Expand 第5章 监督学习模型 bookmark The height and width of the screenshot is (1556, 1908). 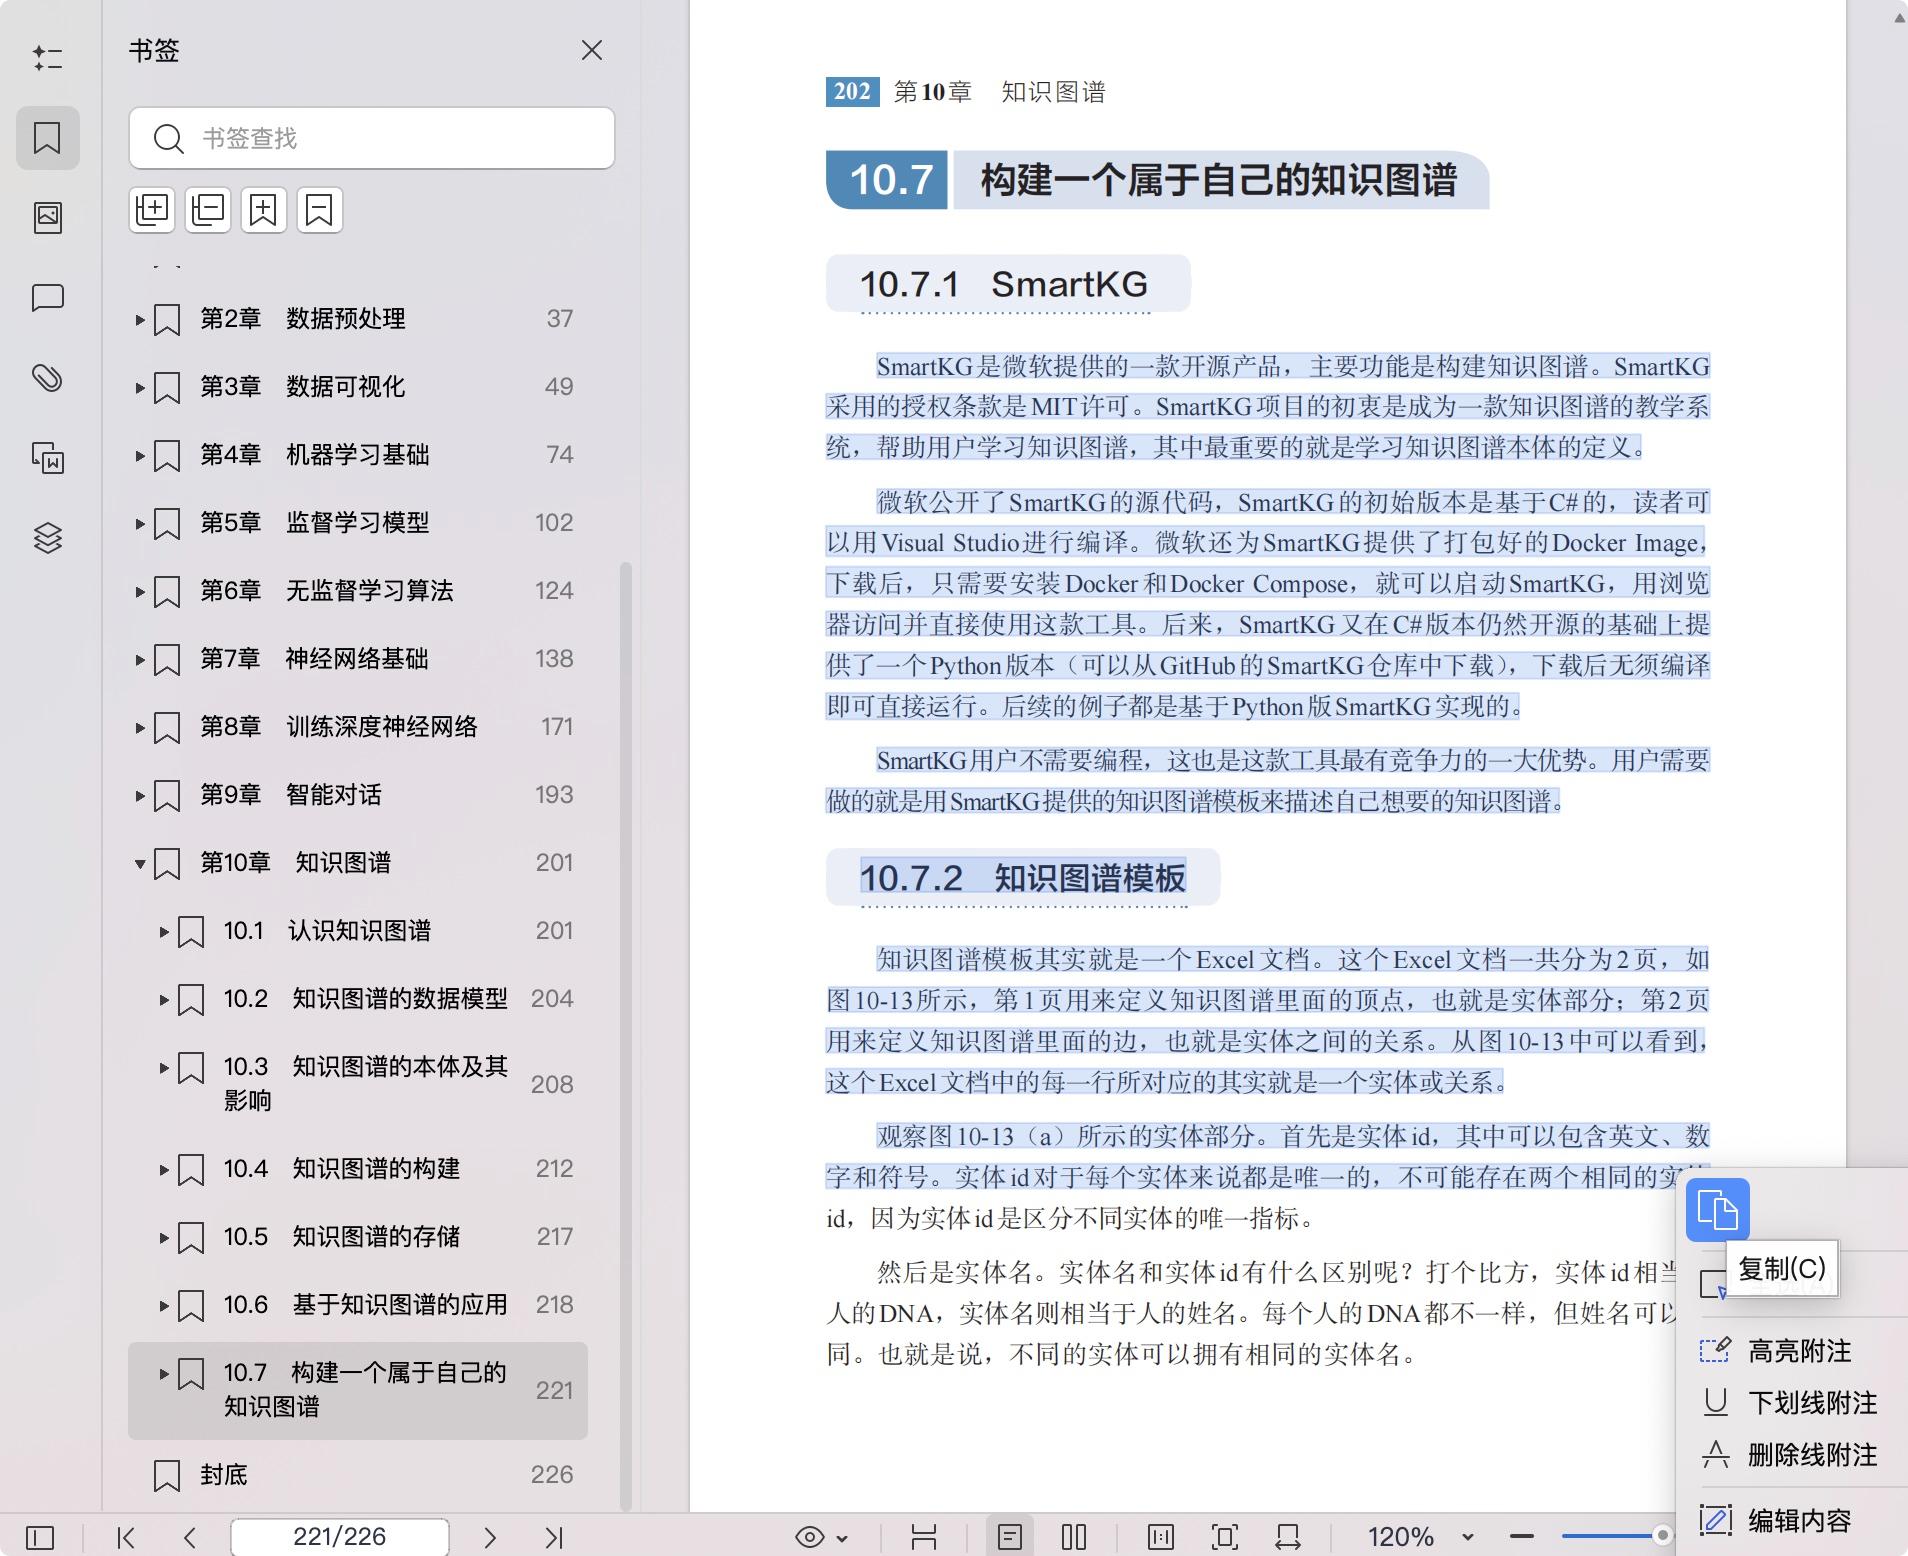pyautogui.click(x=140, y=524)
